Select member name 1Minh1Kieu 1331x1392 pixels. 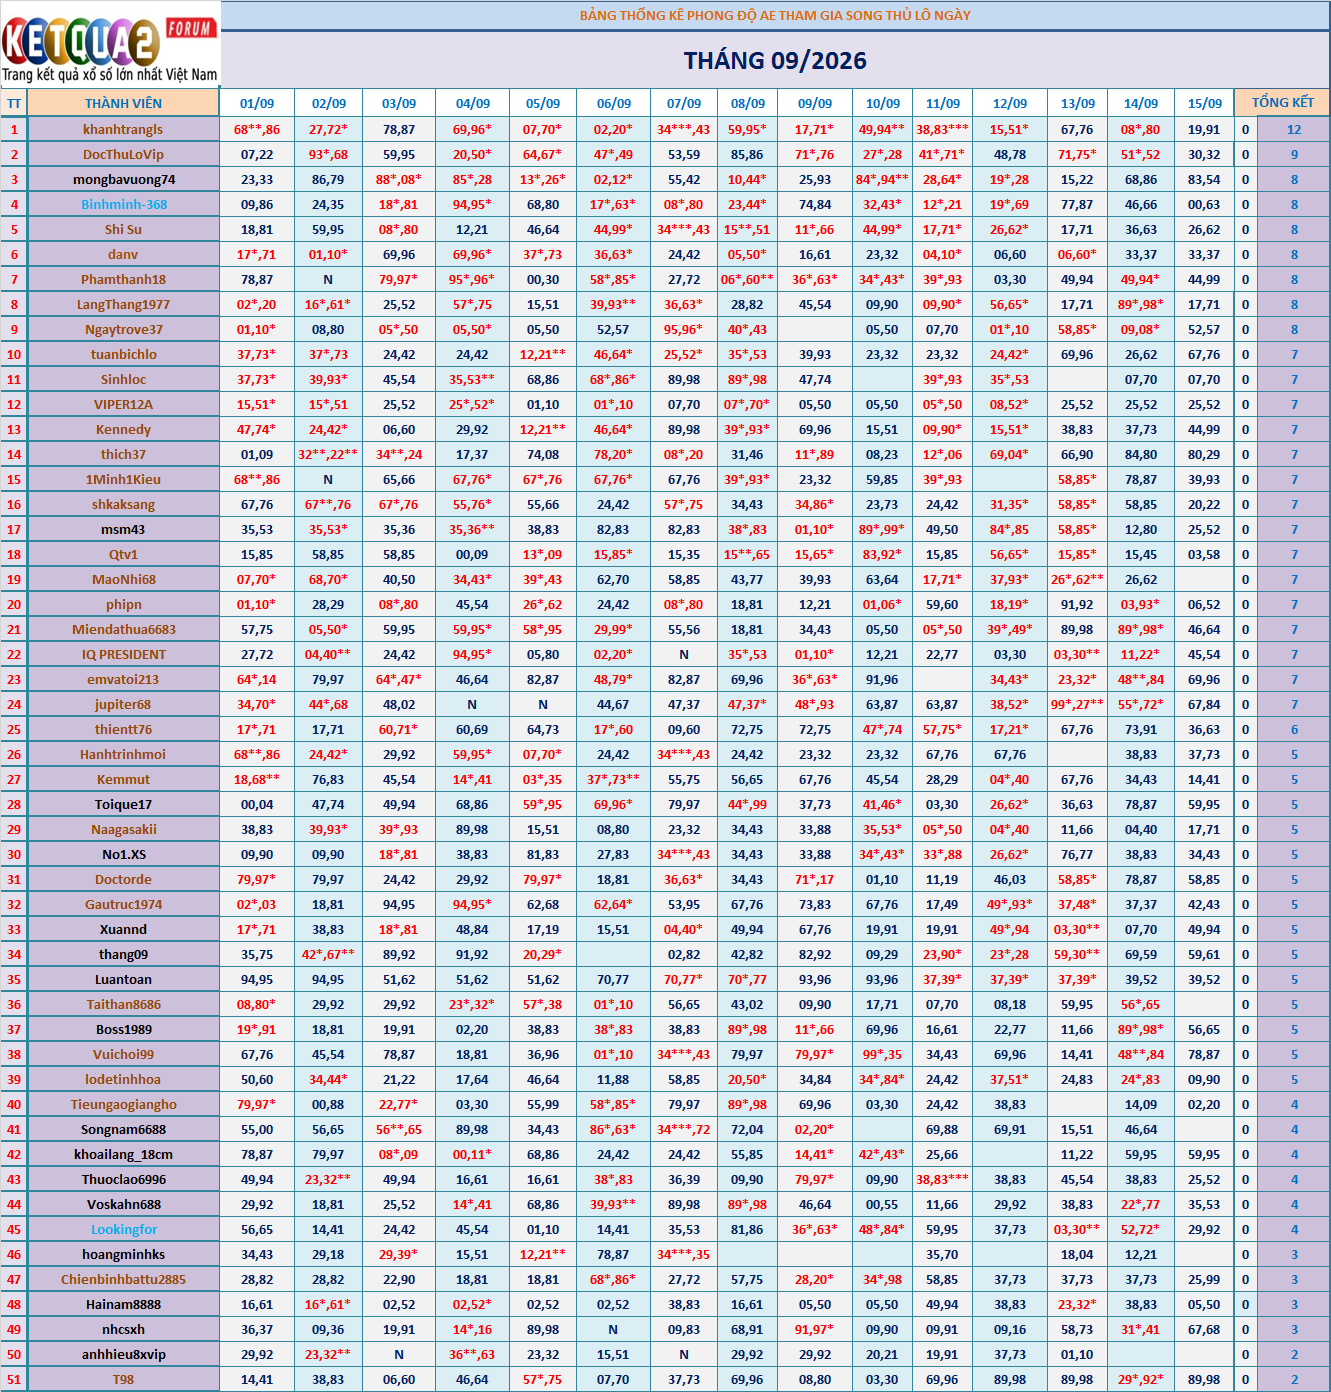pos(123,479)
